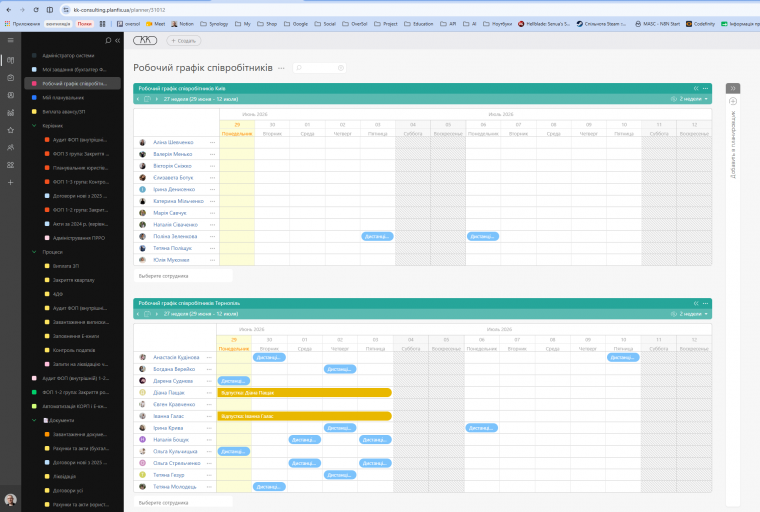
Task: Open the tasks clipboard icon in rail
Action: coord(10,78)
